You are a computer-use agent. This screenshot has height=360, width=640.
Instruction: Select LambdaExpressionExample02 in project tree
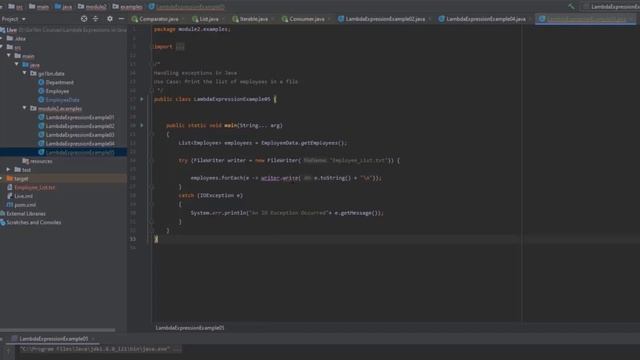(80, 126)
